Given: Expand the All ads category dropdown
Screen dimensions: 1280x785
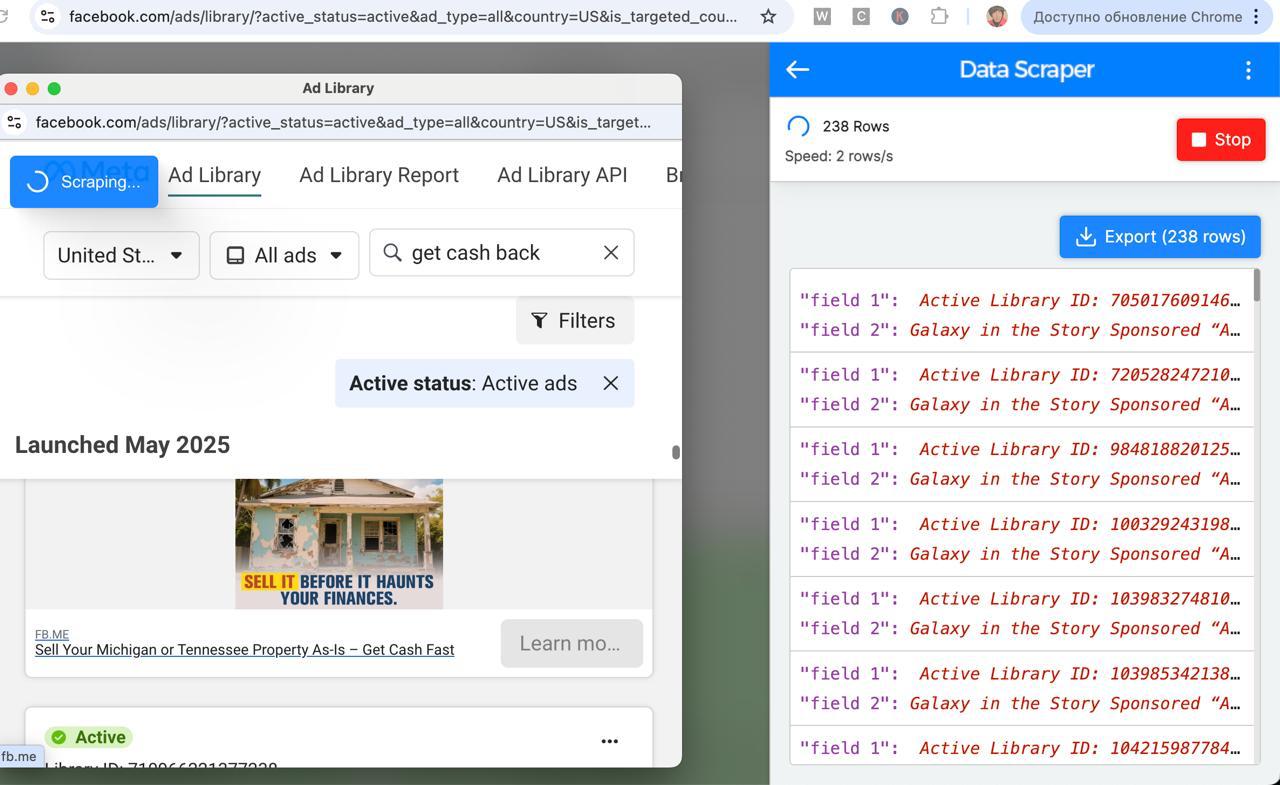Looking at the screenshot, I should tap(284, 255).
